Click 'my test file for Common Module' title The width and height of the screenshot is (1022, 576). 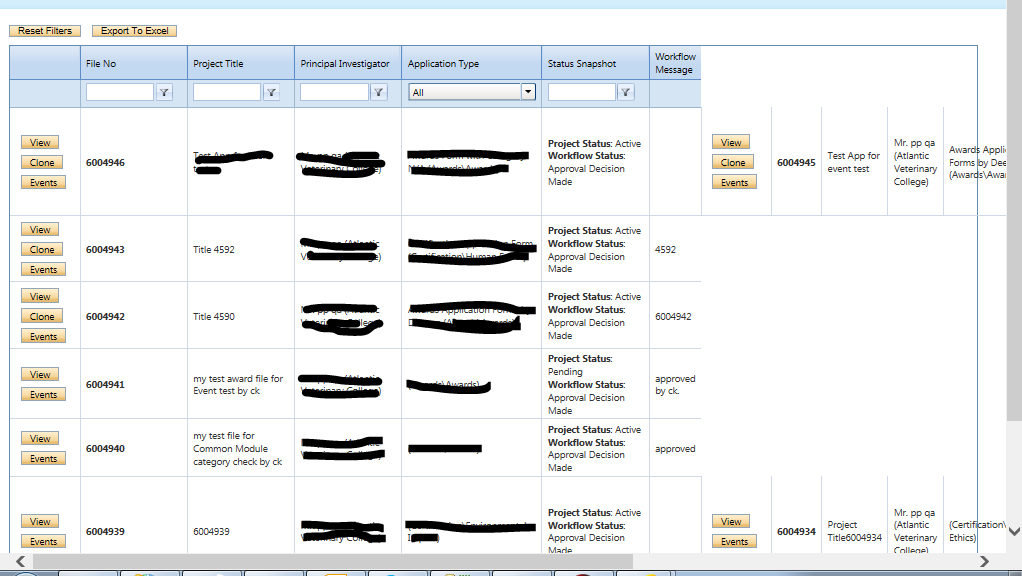[237, 448]
